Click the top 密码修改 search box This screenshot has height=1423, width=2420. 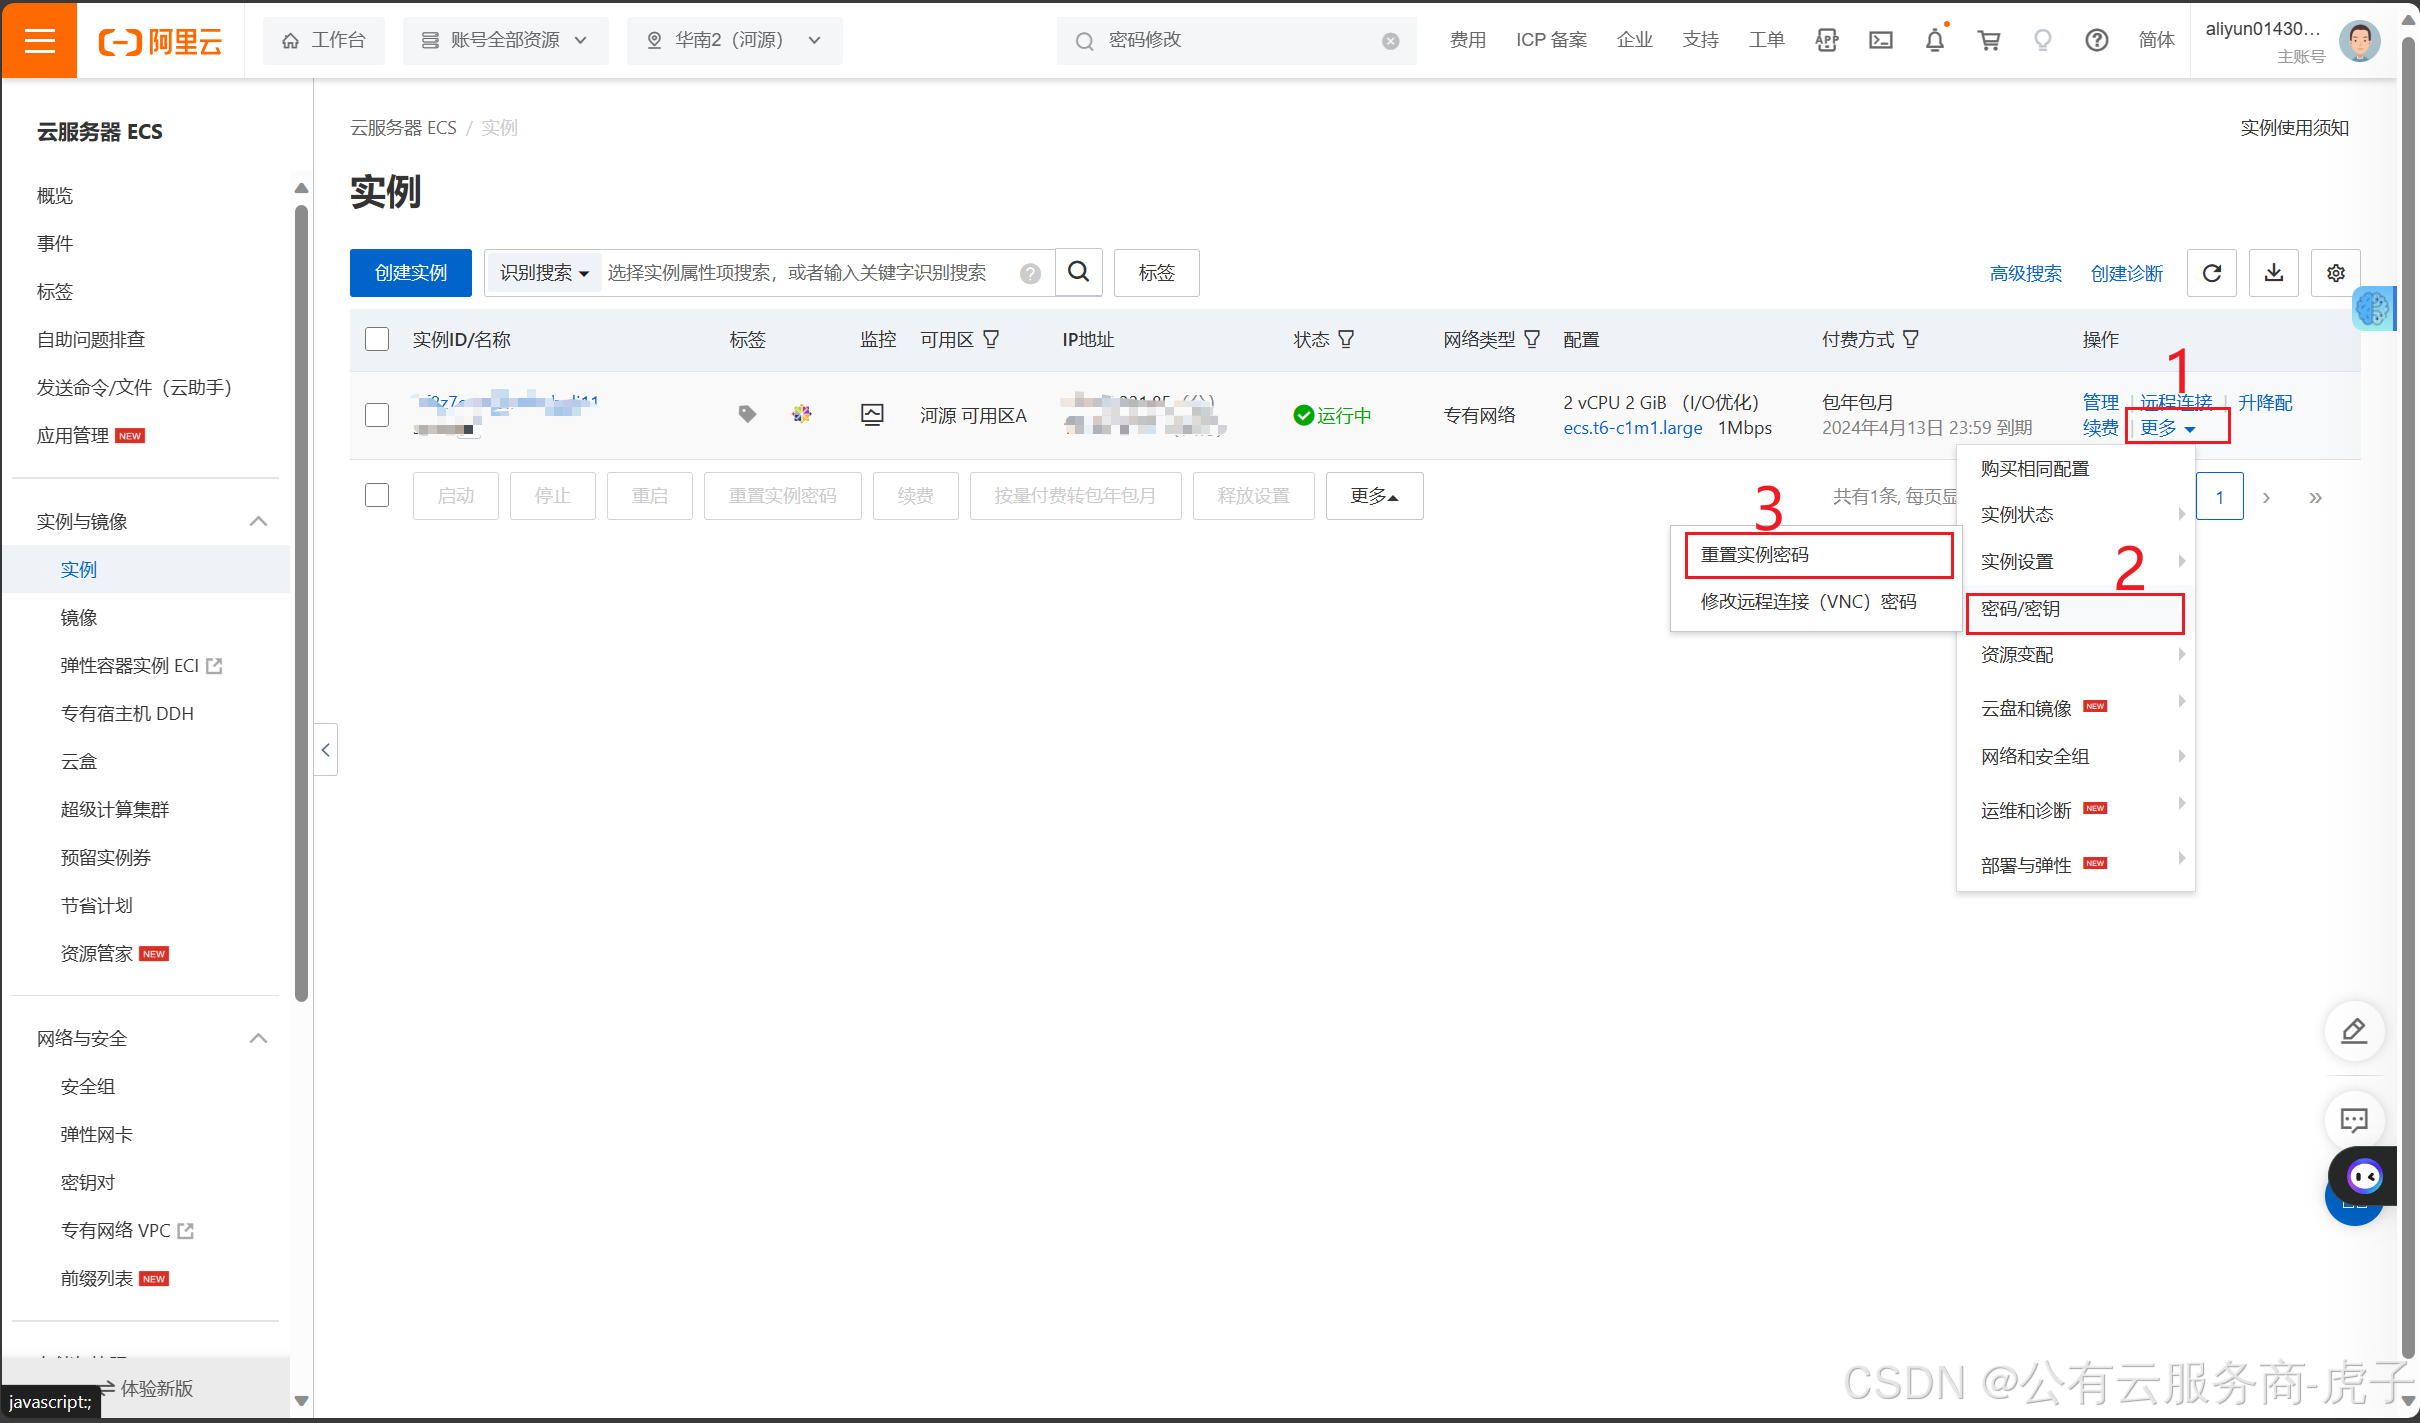(x=1237, y=41)
